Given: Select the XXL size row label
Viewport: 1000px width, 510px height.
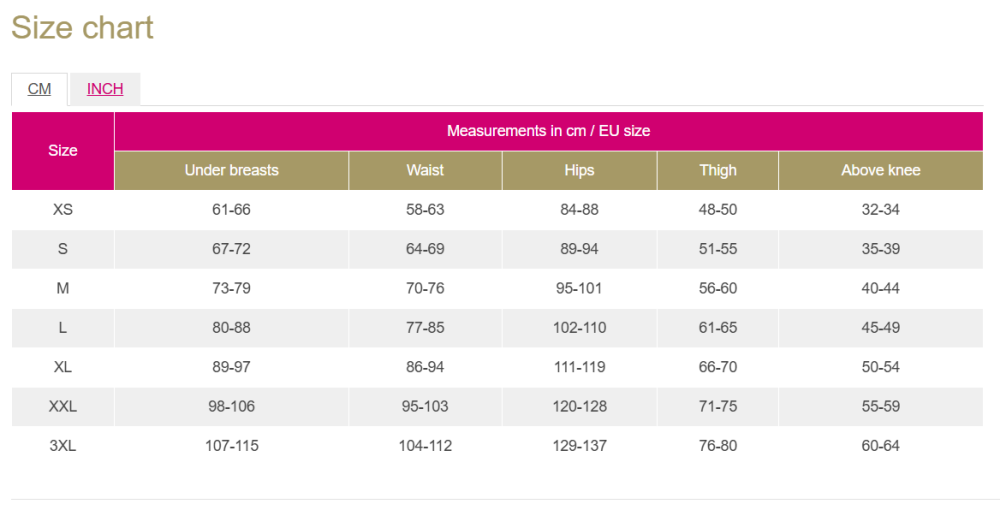Looking at the screenshot, I should pyautogui.click(x=62, y=406).
